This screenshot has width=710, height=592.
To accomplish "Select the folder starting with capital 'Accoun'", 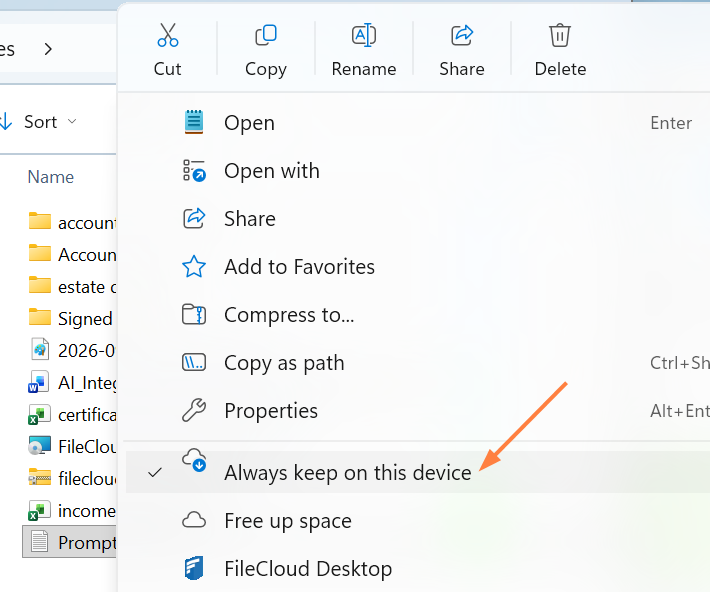I will pos(72,254).
